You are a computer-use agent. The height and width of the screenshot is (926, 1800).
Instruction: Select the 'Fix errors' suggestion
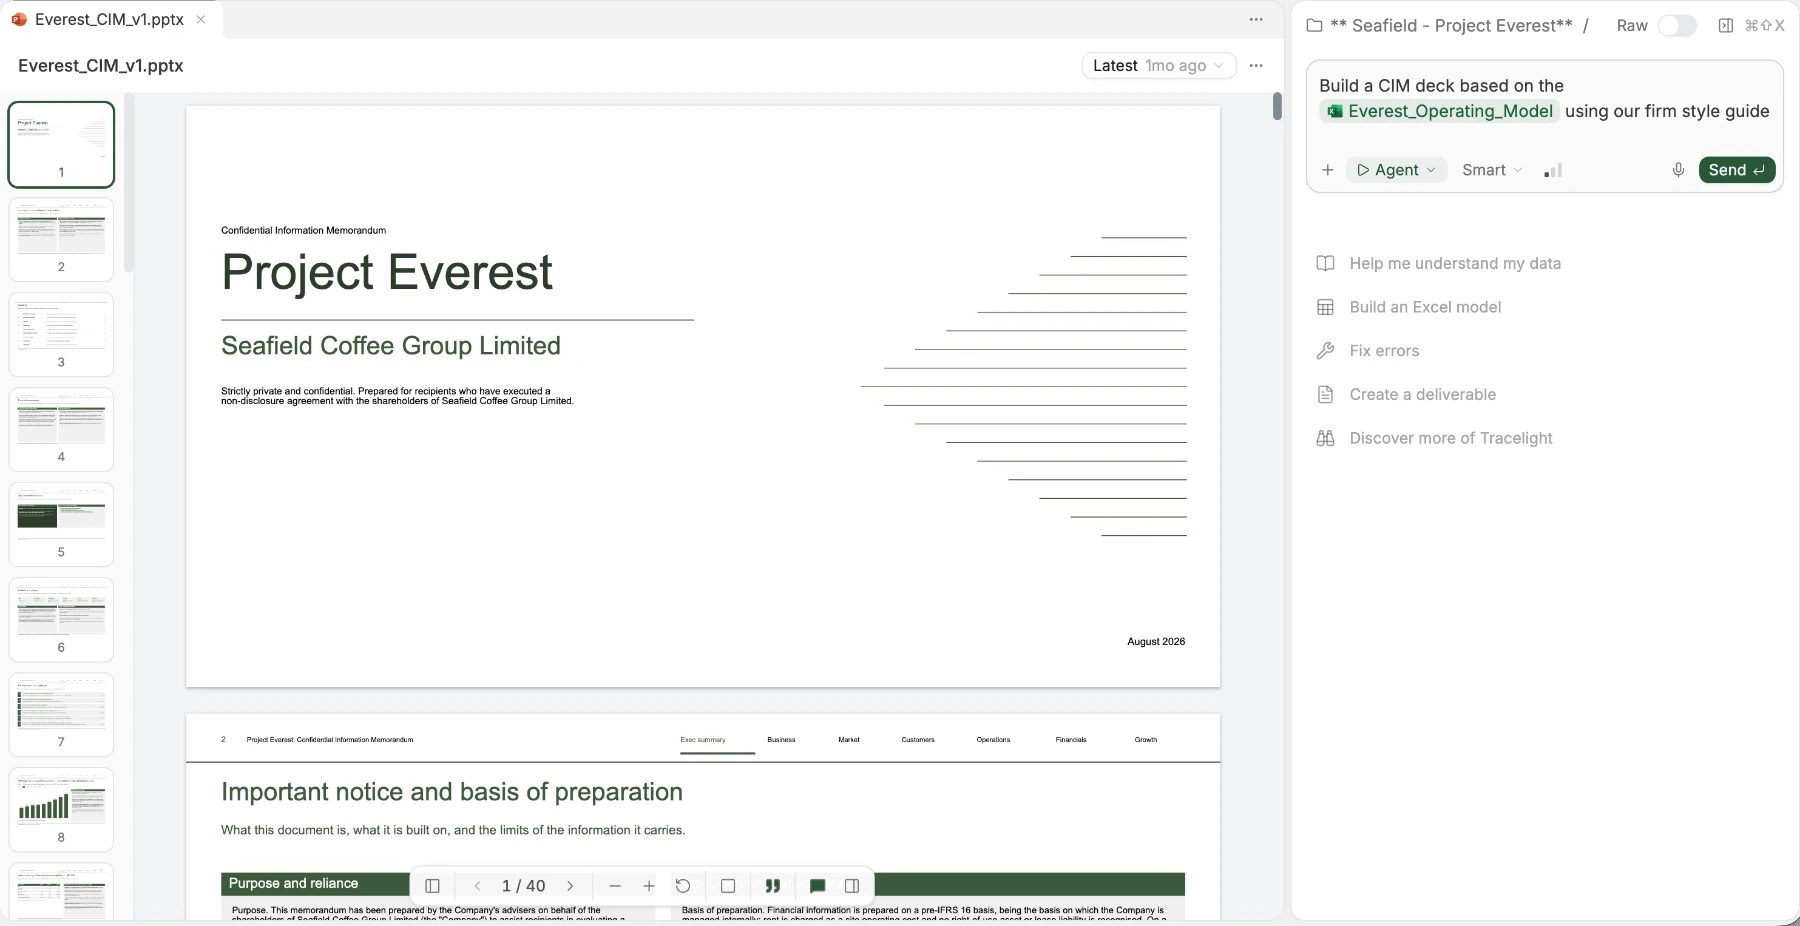[1384, 351]
